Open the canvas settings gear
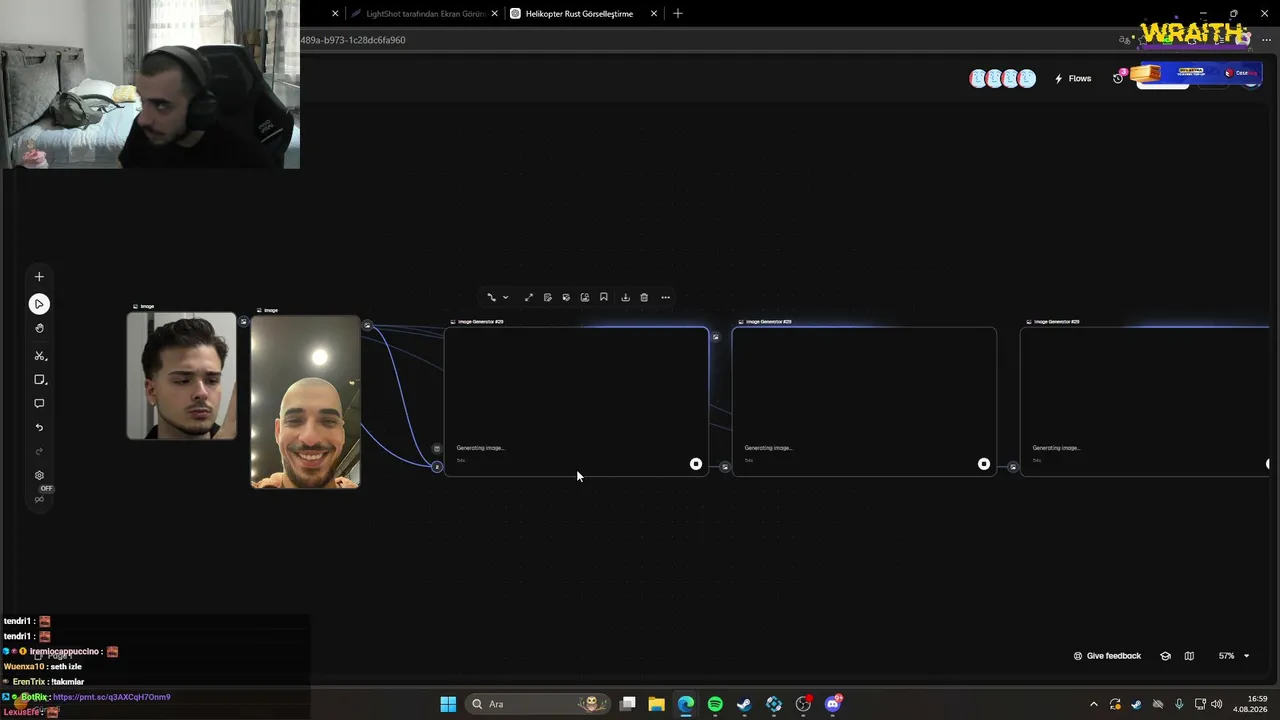 (39, 476)
